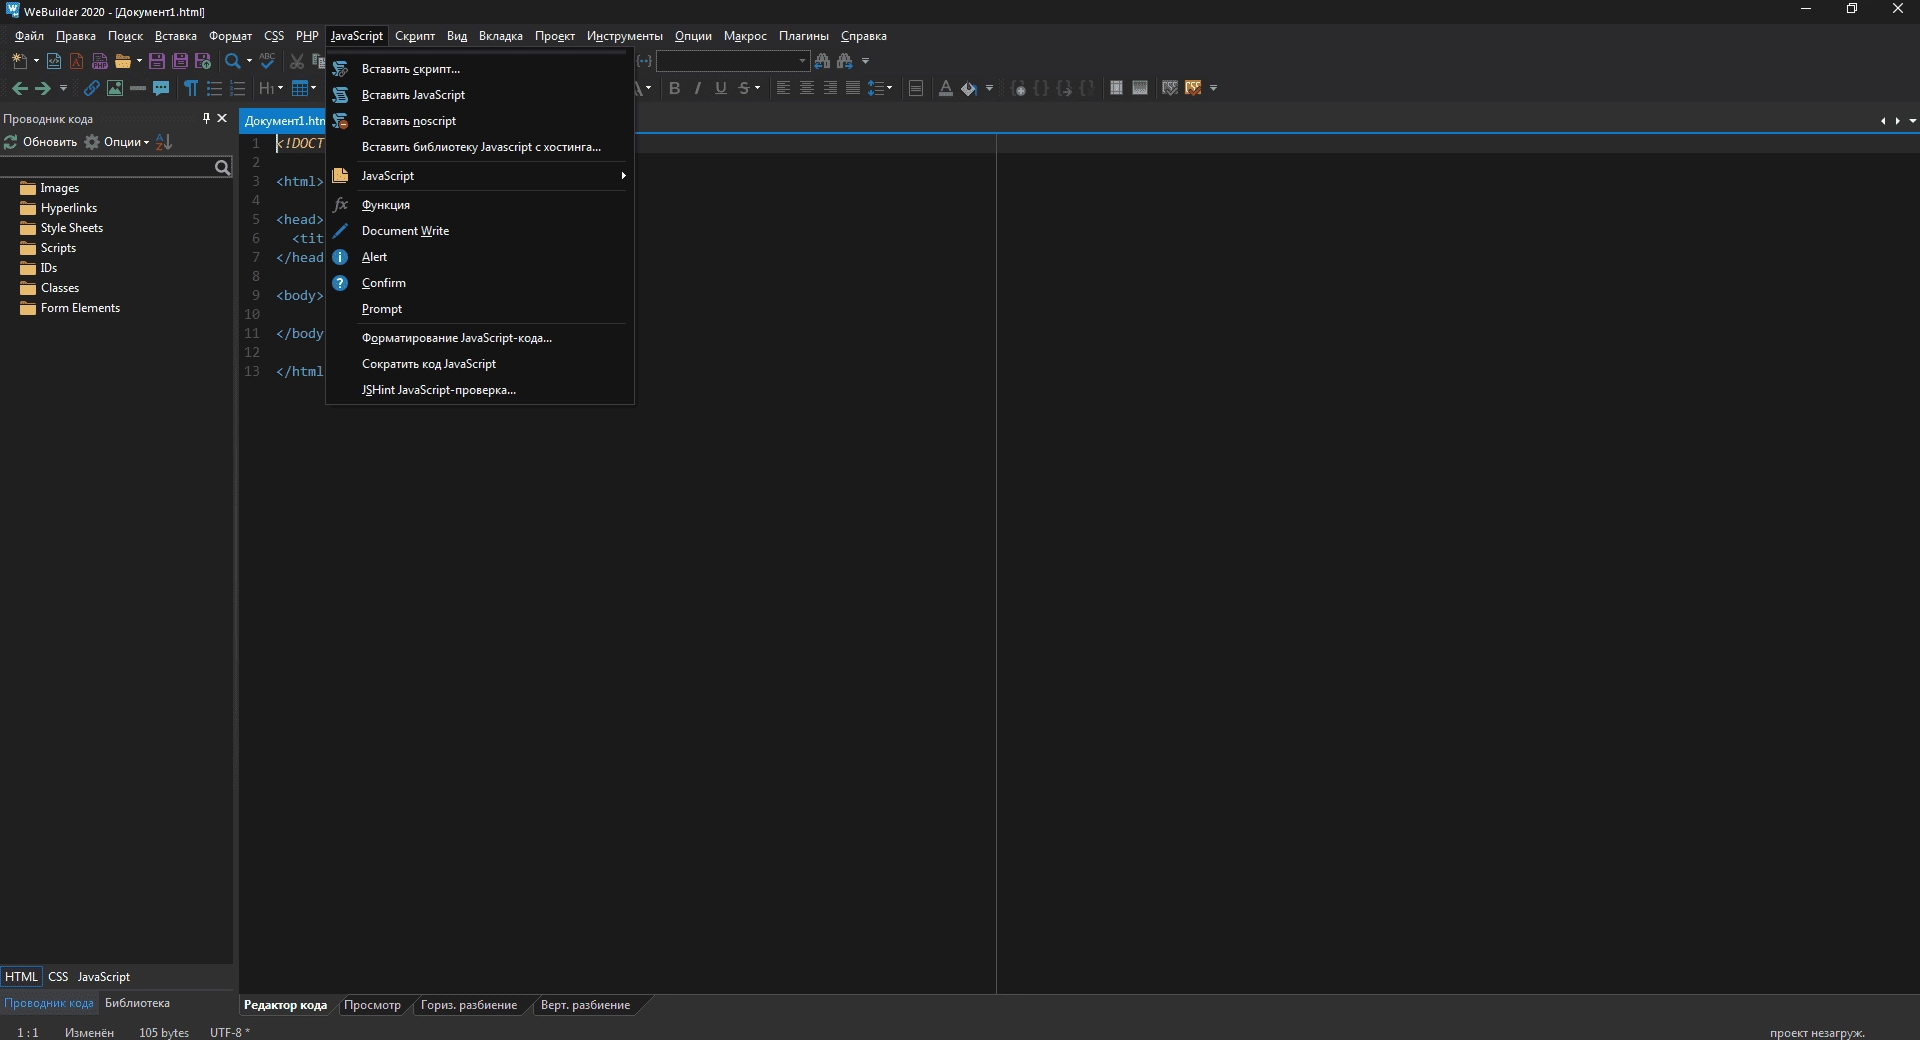Click the Обновить refresh button

pos(41,142)
